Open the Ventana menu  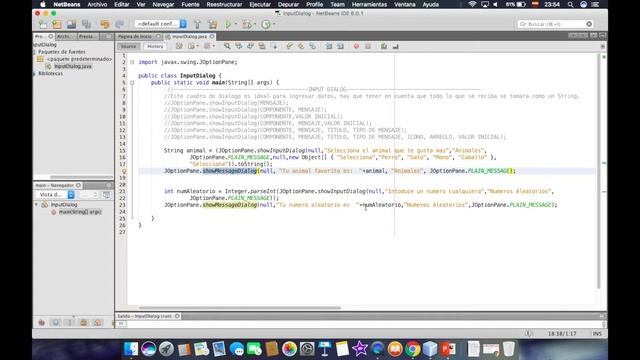pyautogui.click(x=404, y=4)
